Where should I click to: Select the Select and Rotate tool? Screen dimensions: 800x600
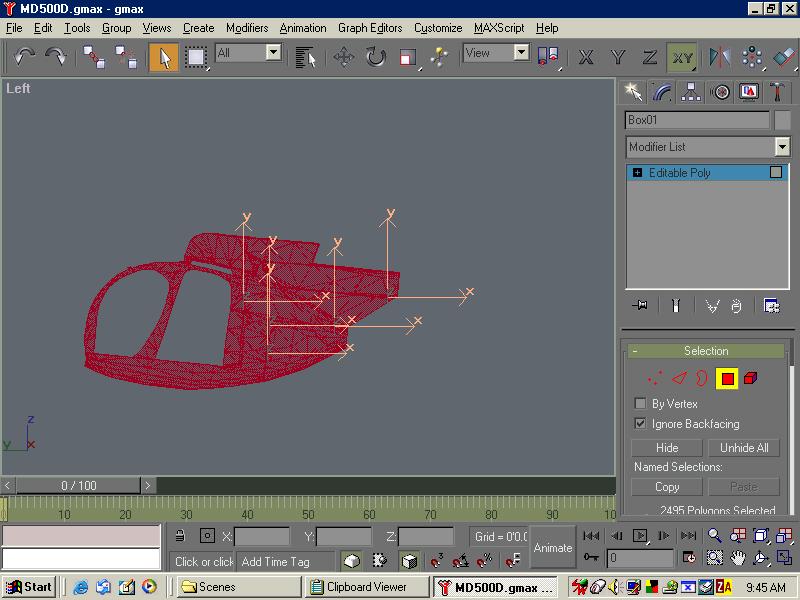[376, 57]
